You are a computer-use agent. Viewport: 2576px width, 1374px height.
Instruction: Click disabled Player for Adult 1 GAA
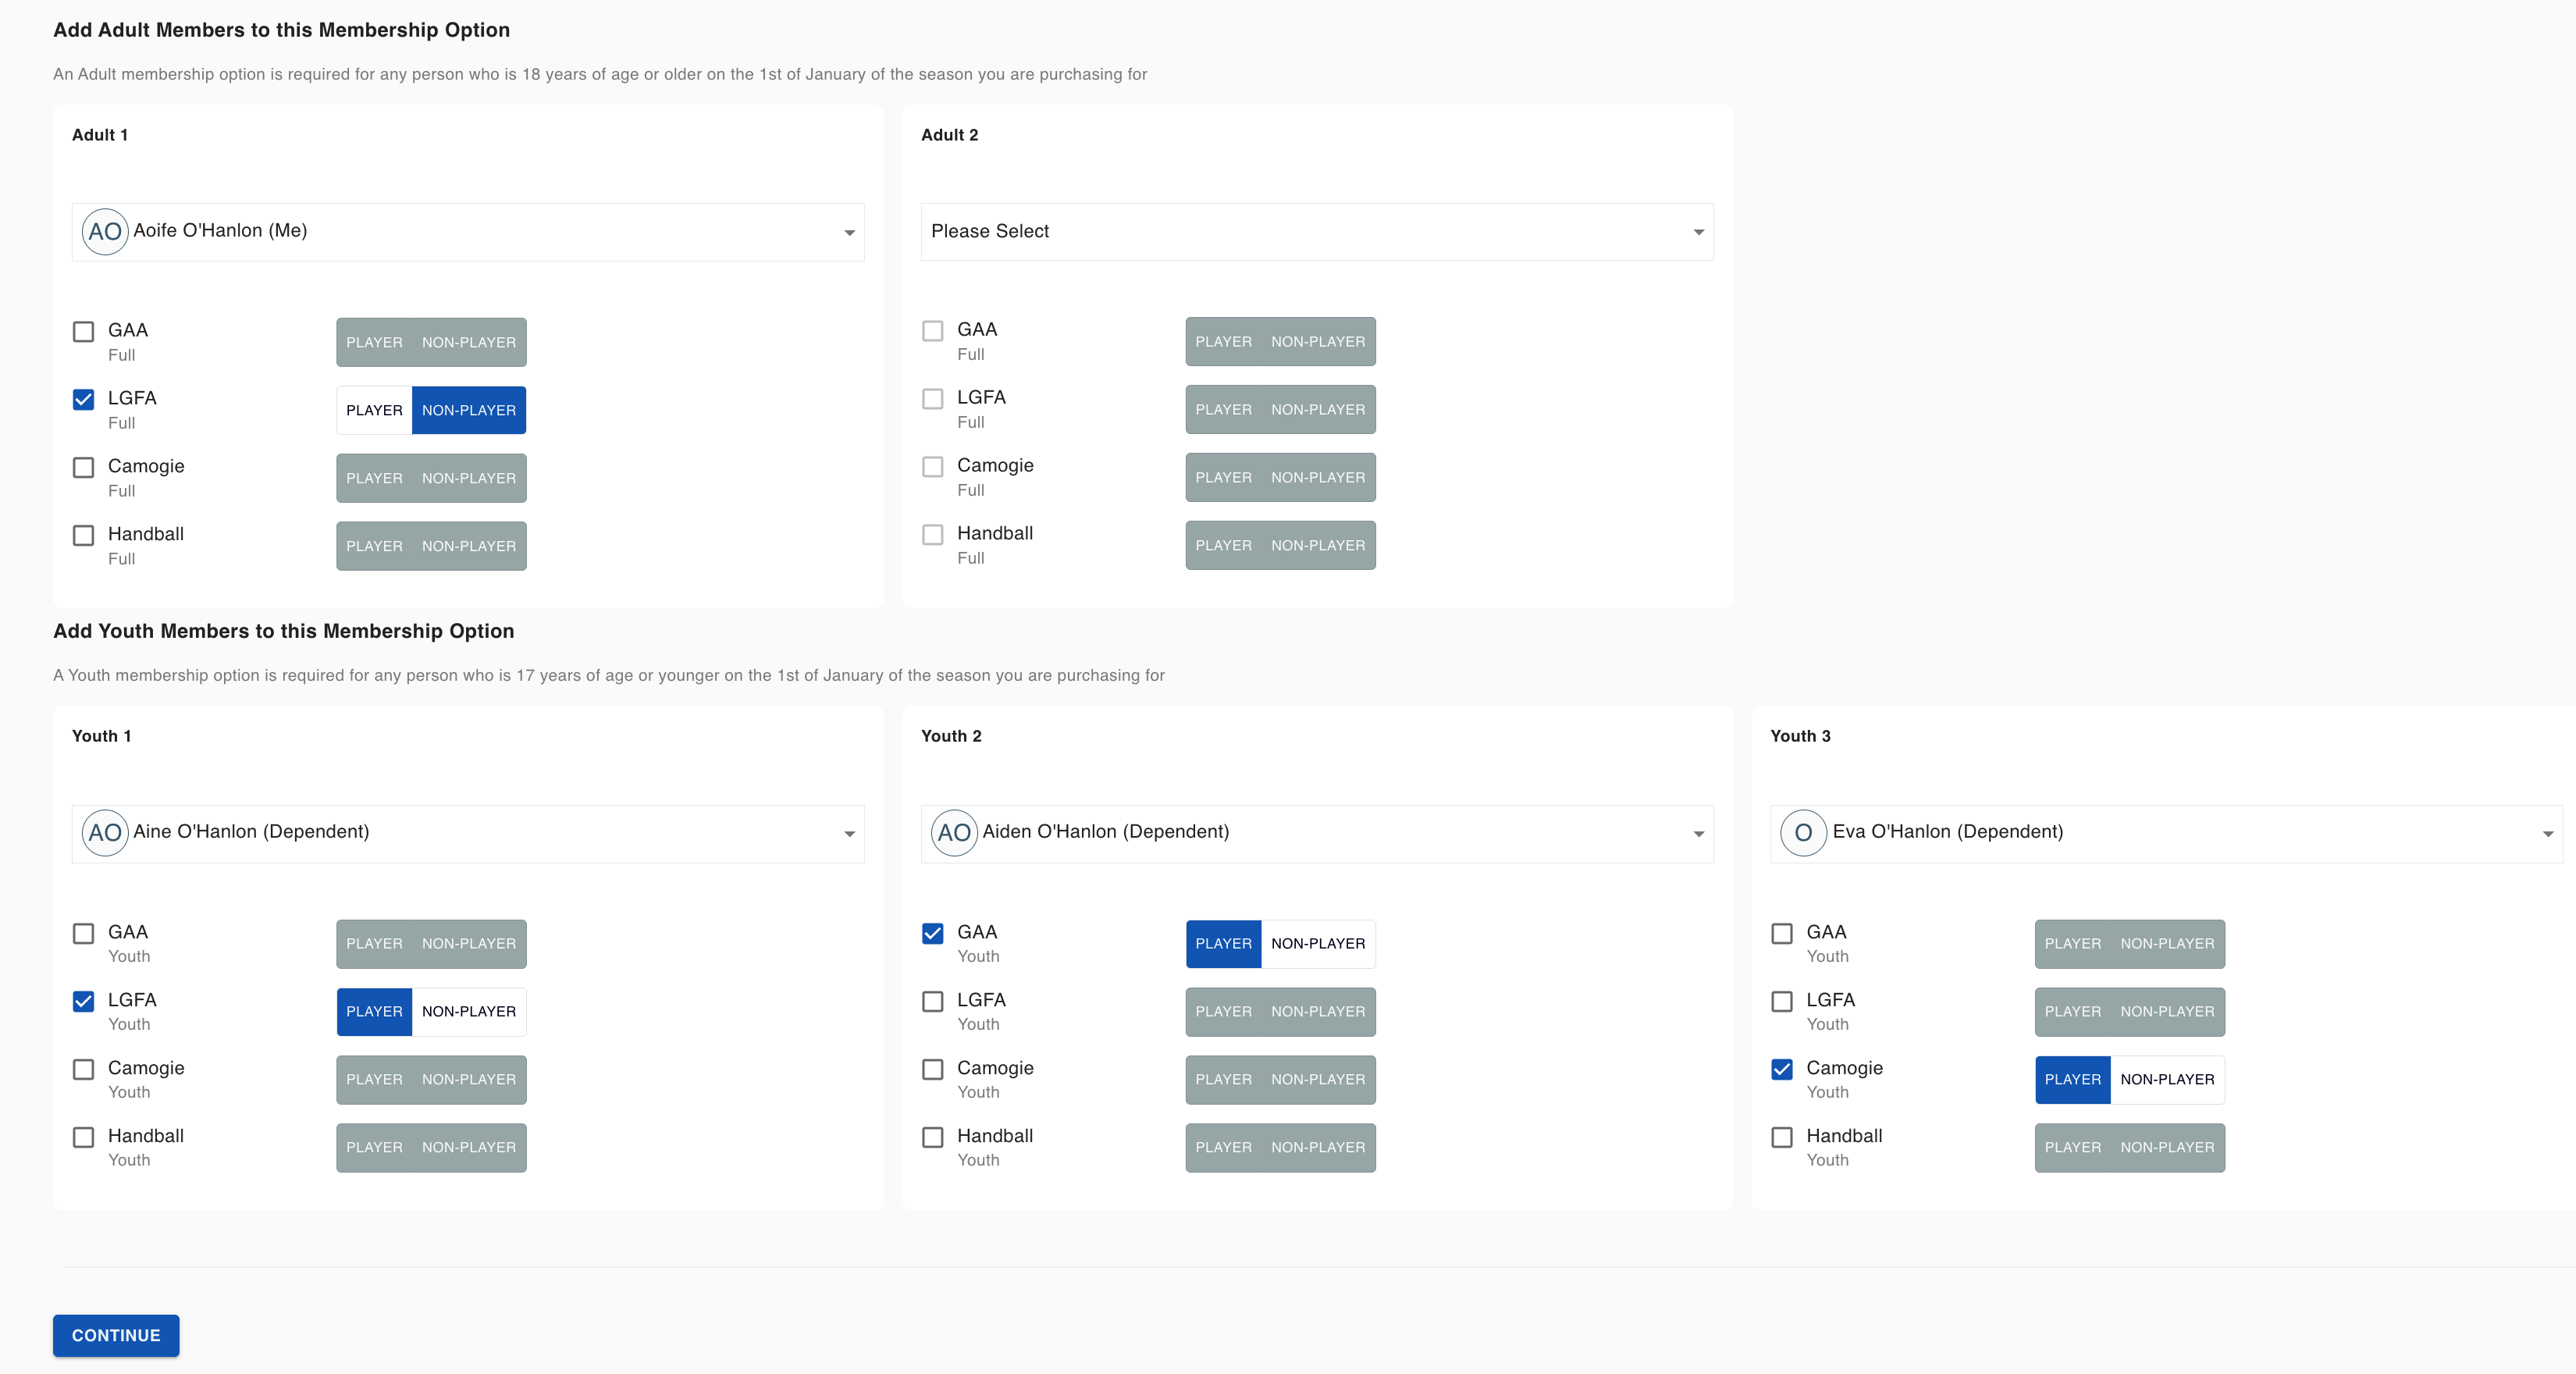[x=374, y=343]
